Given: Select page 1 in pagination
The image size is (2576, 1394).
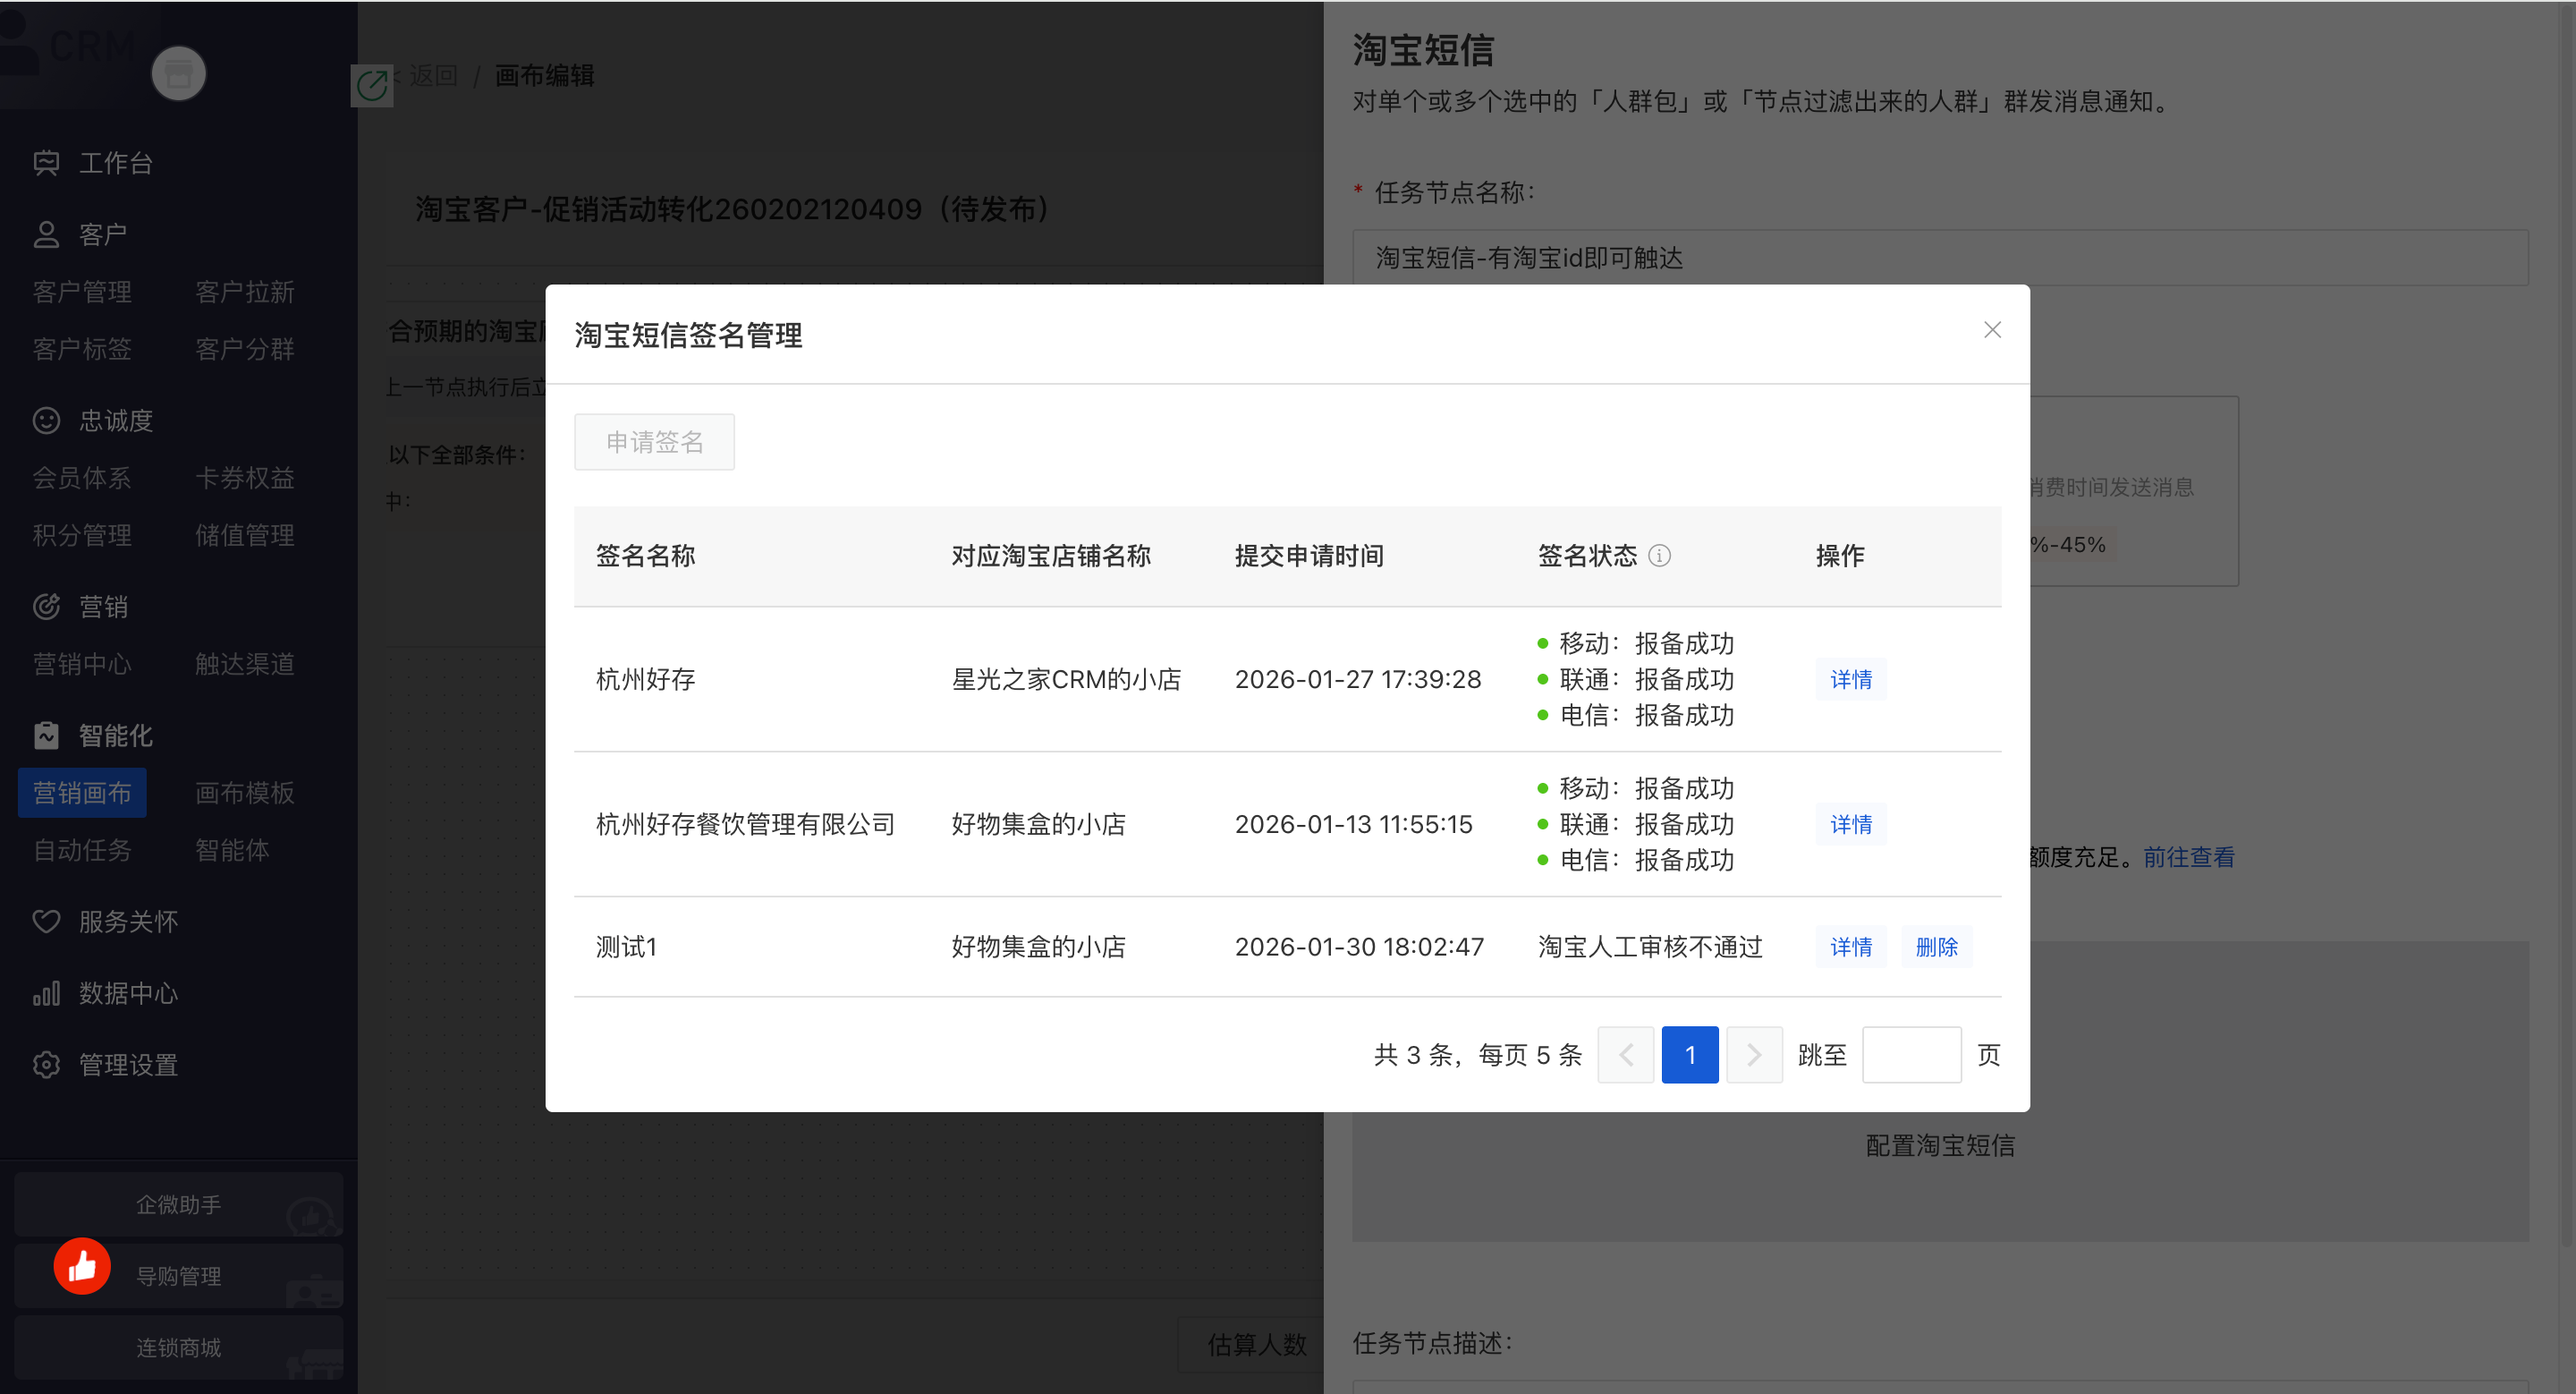Looking at the screenshot, I should pos(1690,1055).
